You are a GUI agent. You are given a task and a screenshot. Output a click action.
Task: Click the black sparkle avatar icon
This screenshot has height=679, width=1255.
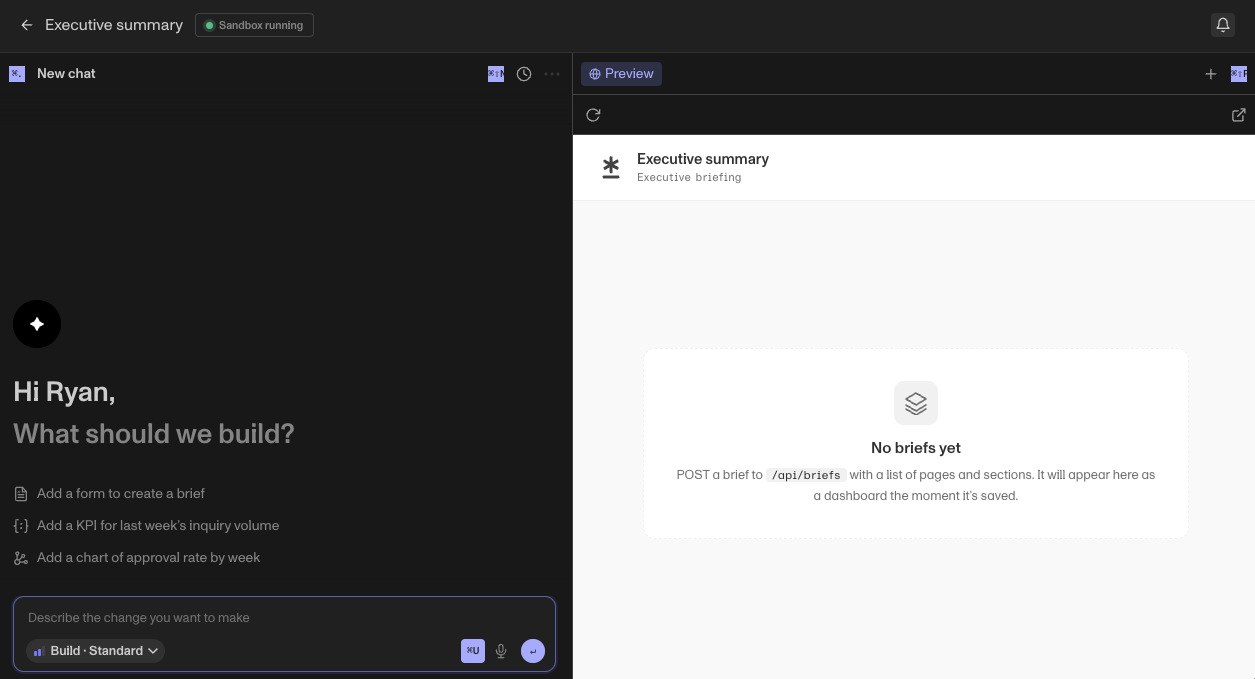coord(37,324)
